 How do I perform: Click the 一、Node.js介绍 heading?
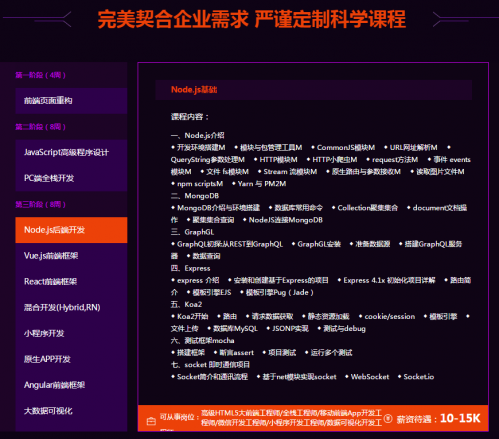point(197,136)
